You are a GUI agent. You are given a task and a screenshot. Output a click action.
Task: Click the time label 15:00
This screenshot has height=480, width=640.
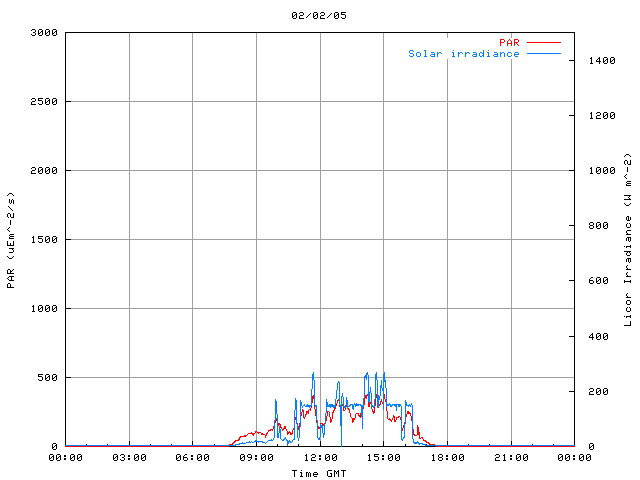(x=384, y=458)
